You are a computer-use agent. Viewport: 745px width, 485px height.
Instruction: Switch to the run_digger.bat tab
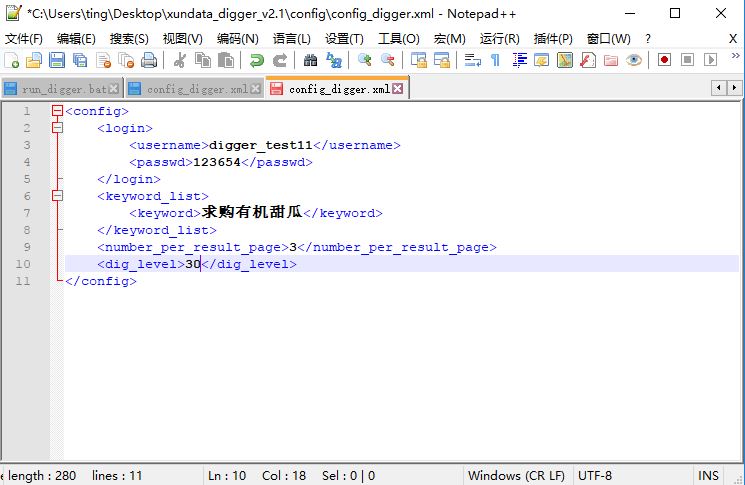click(62, 89)
